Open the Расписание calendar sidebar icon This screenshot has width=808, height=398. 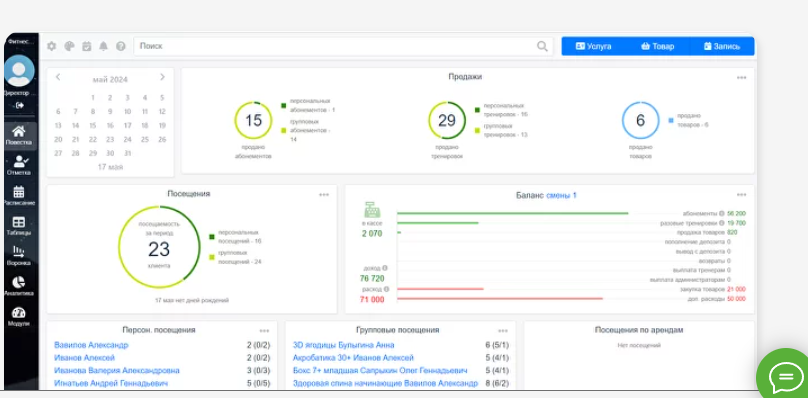coord(19,192)
